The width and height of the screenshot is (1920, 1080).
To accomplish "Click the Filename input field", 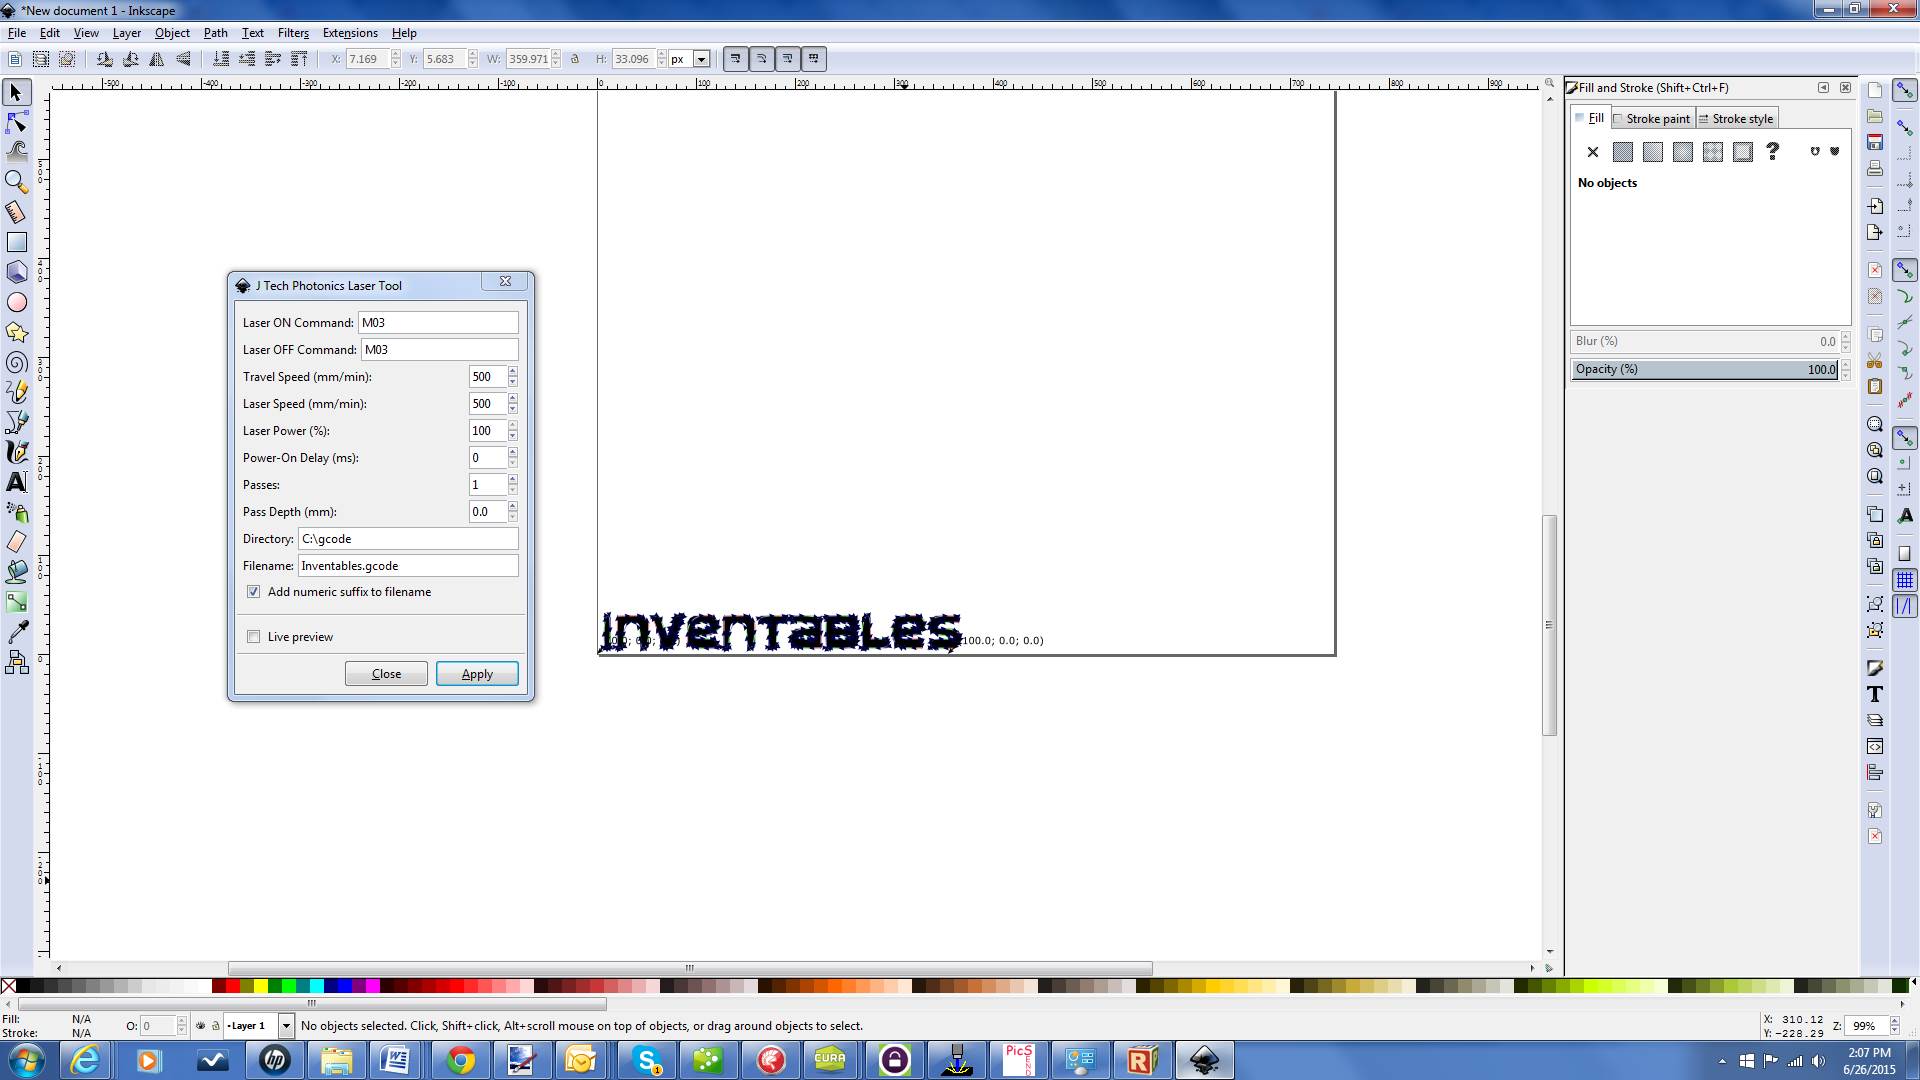I will tap(408, 566).
